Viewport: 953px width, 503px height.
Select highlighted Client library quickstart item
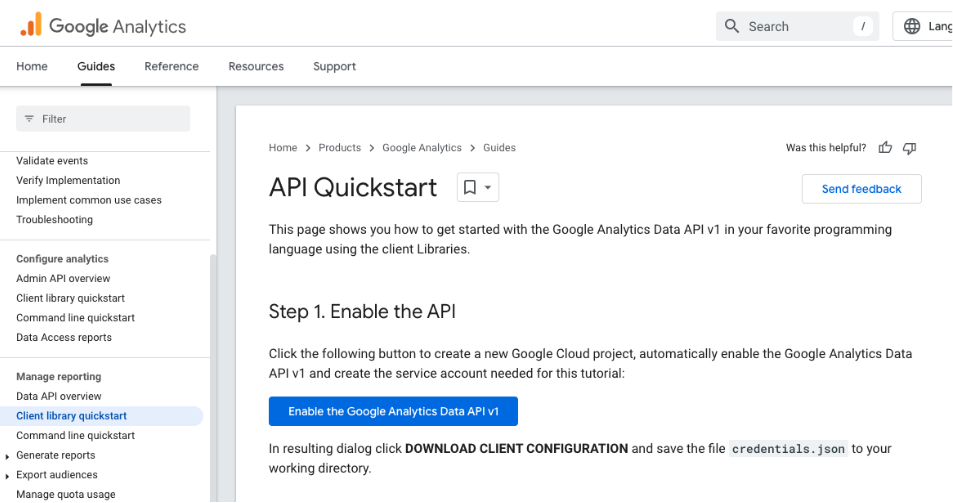tap(101, 416)
